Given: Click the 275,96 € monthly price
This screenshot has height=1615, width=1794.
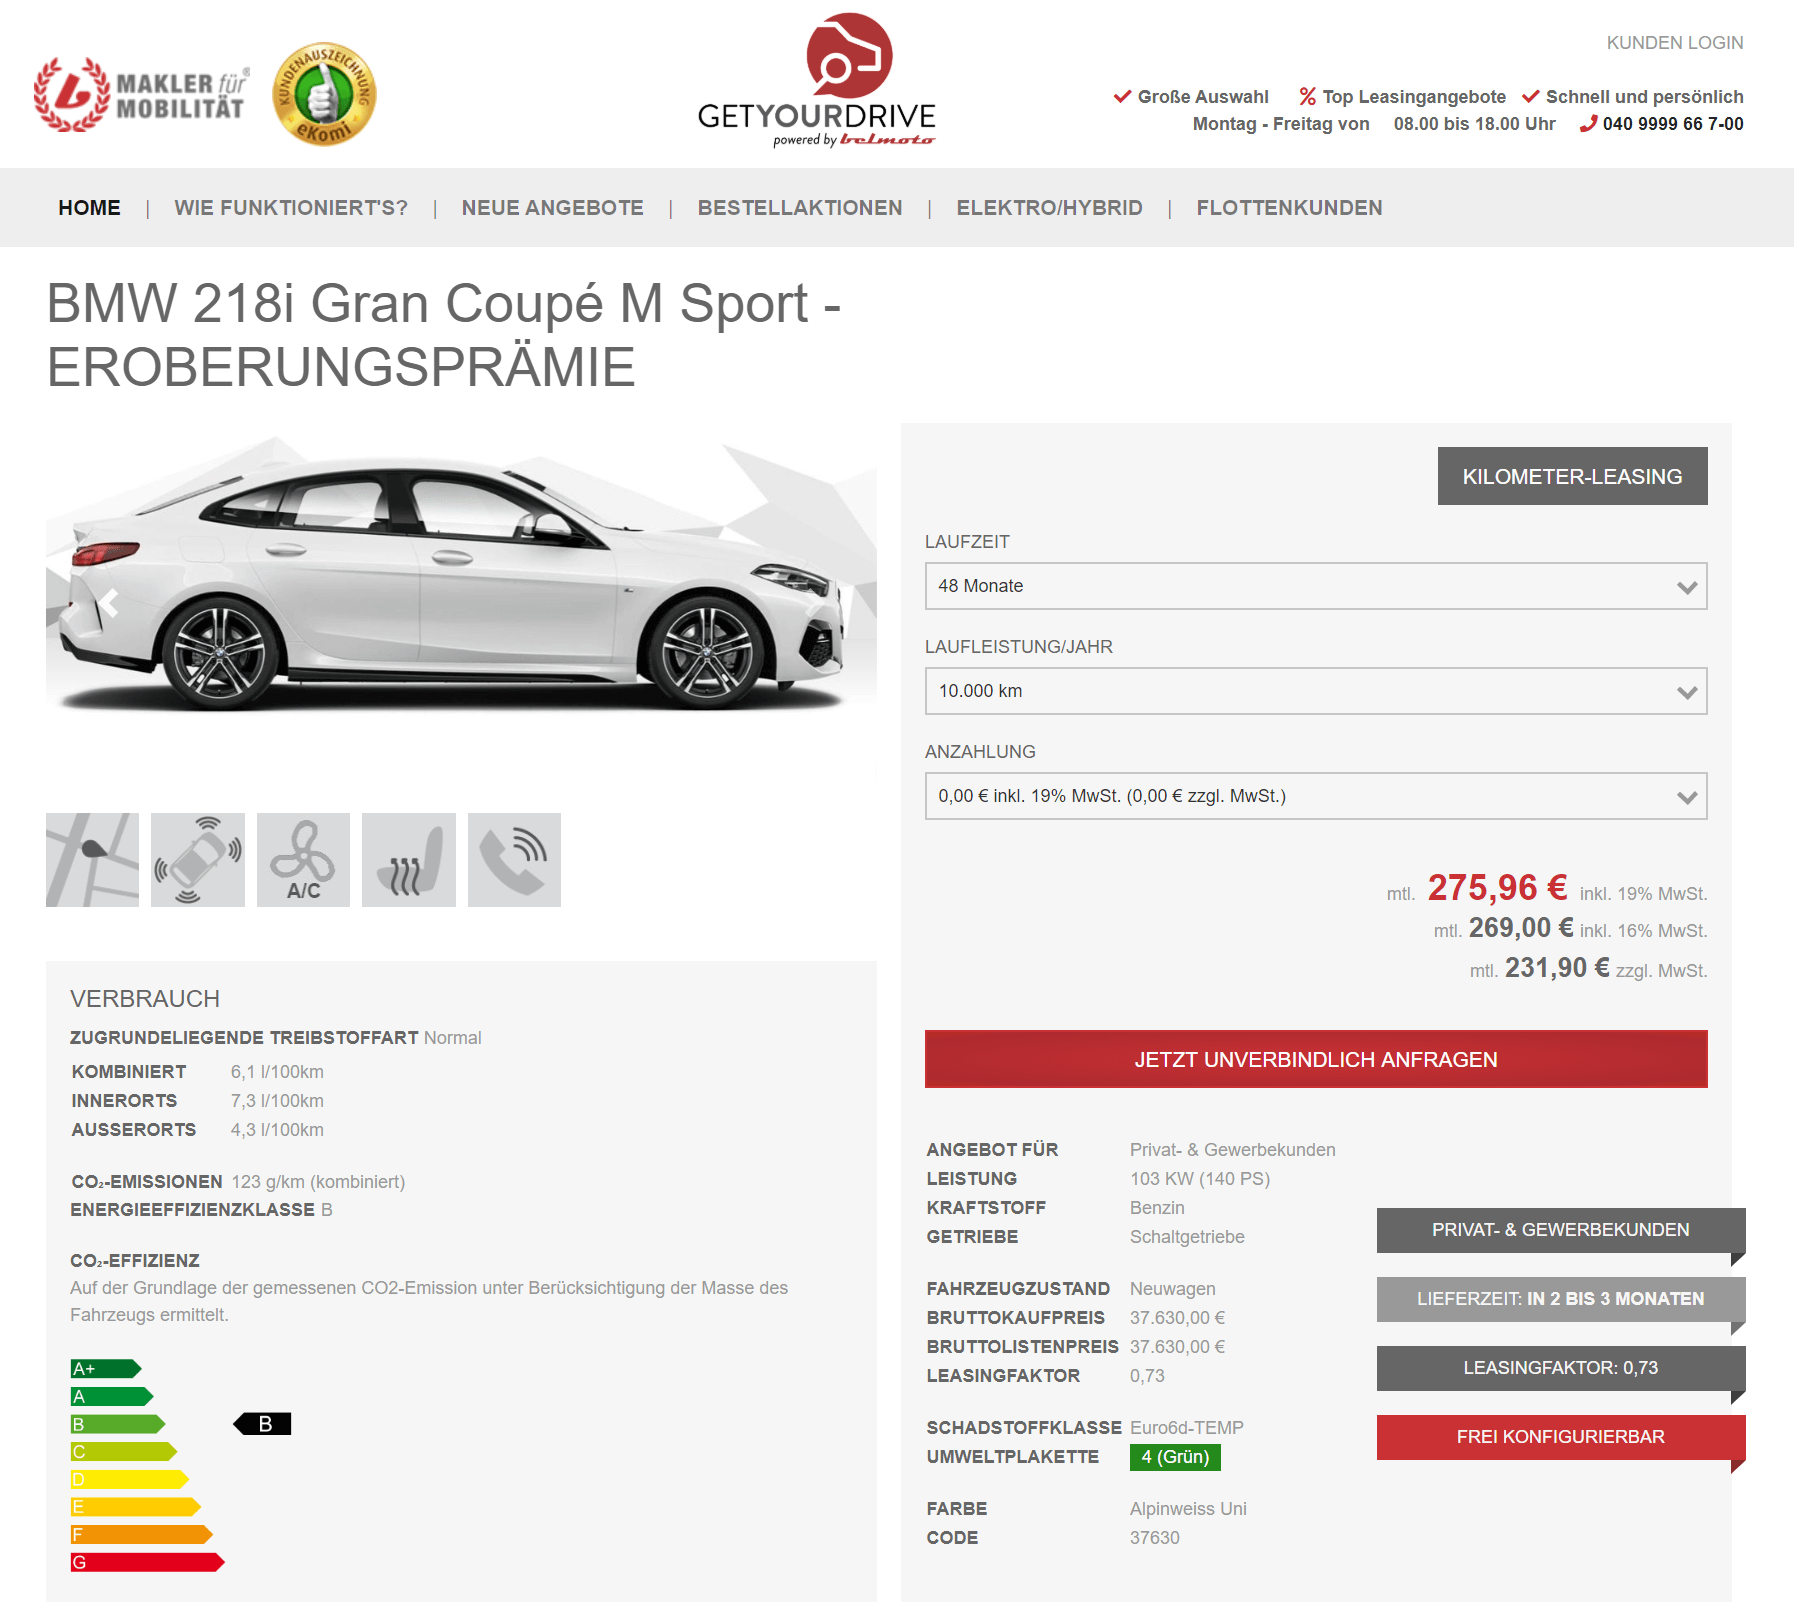Looking at the screenshot, I should coord(1497,888).
